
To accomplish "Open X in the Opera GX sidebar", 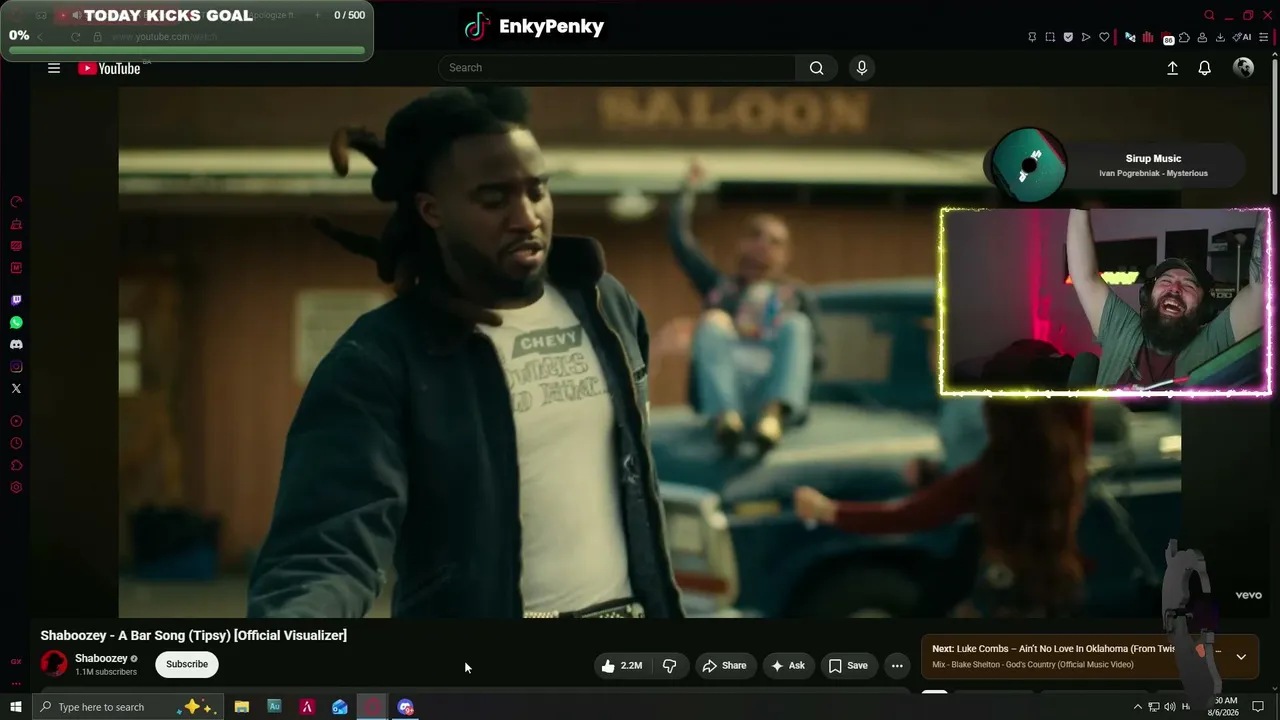I will [16, 389].
